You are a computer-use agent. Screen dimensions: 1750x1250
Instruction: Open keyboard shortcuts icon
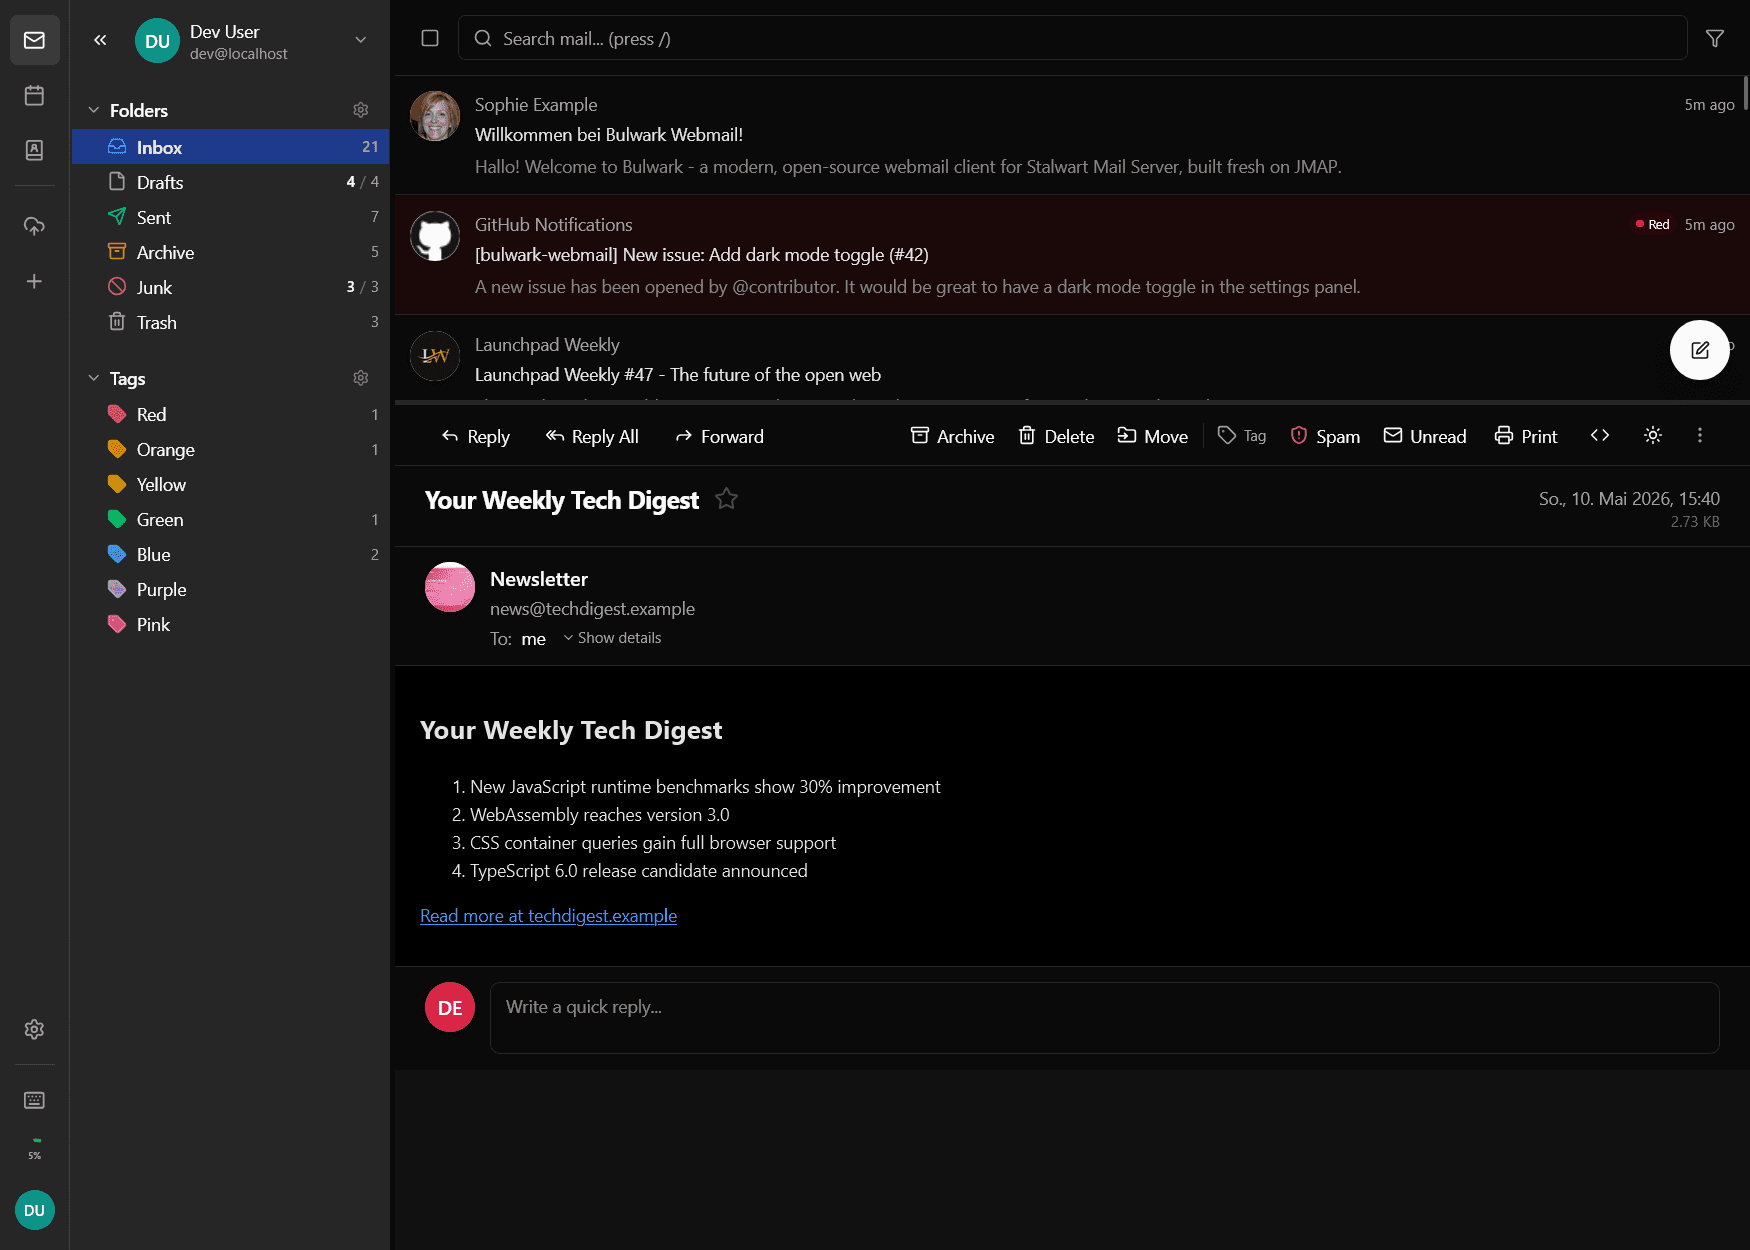click(34, 1100)
